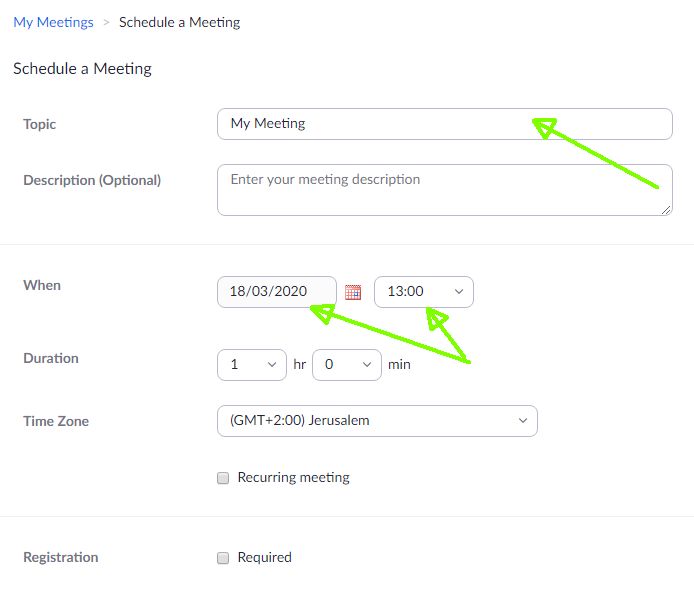Expand the duration hours dropdown

pyautogui.click(x=252, y=365)
